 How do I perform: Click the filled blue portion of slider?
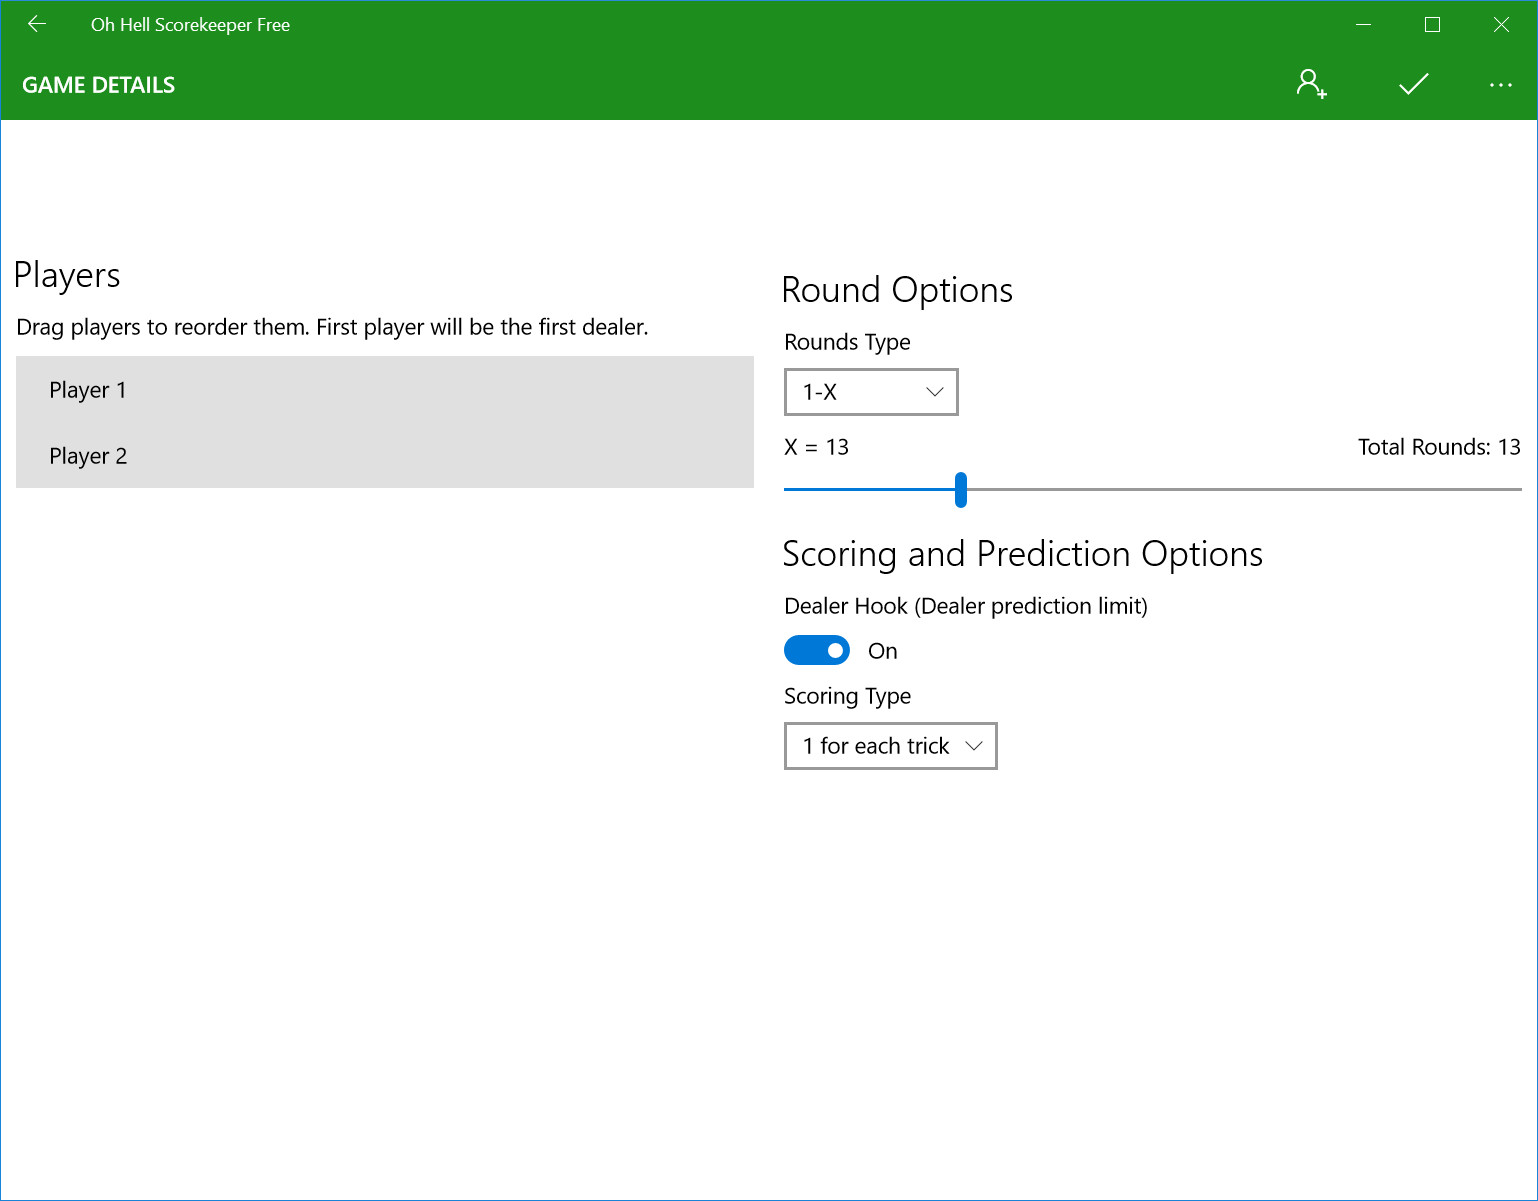[868, 489]
